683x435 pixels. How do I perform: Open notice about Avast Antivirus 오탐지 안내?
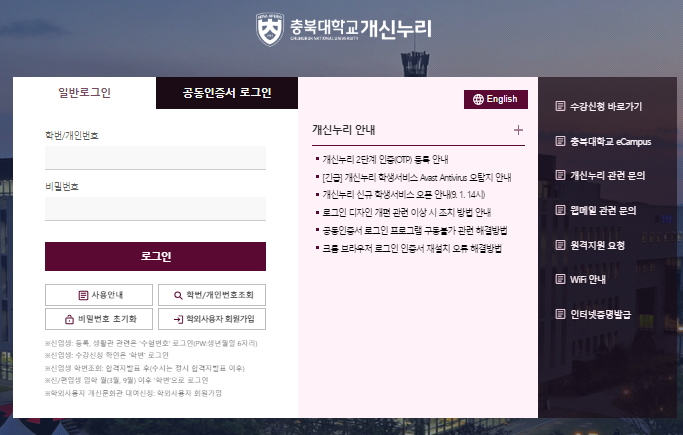coord(417,177)
